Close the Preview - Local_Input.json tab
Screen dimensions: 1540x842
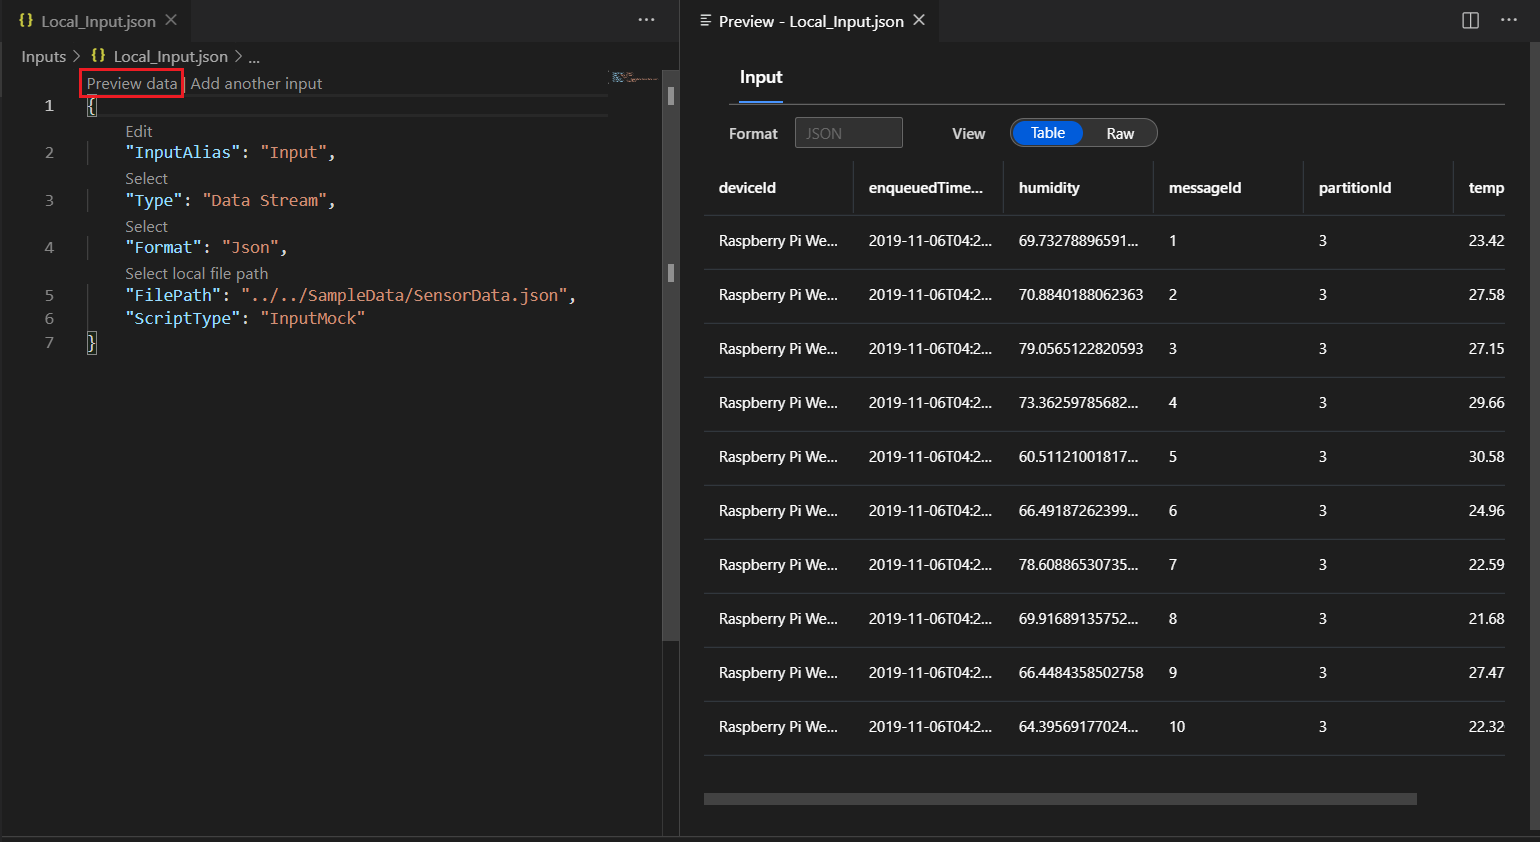[919, 20]
